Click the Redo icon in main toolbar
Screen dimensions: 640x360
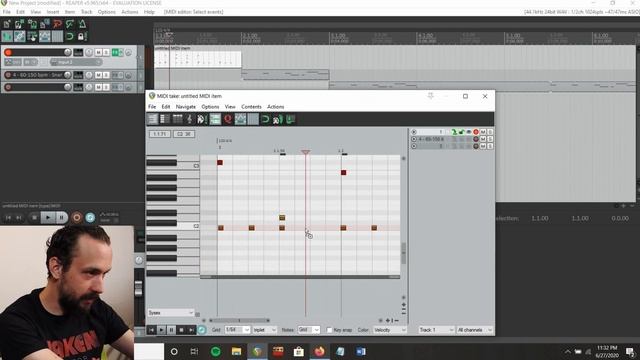click(70, 24)
